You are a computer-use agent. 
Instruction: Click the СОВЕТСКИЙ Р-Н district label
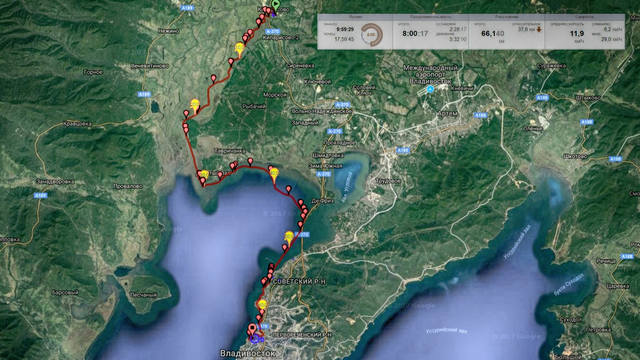298,282
